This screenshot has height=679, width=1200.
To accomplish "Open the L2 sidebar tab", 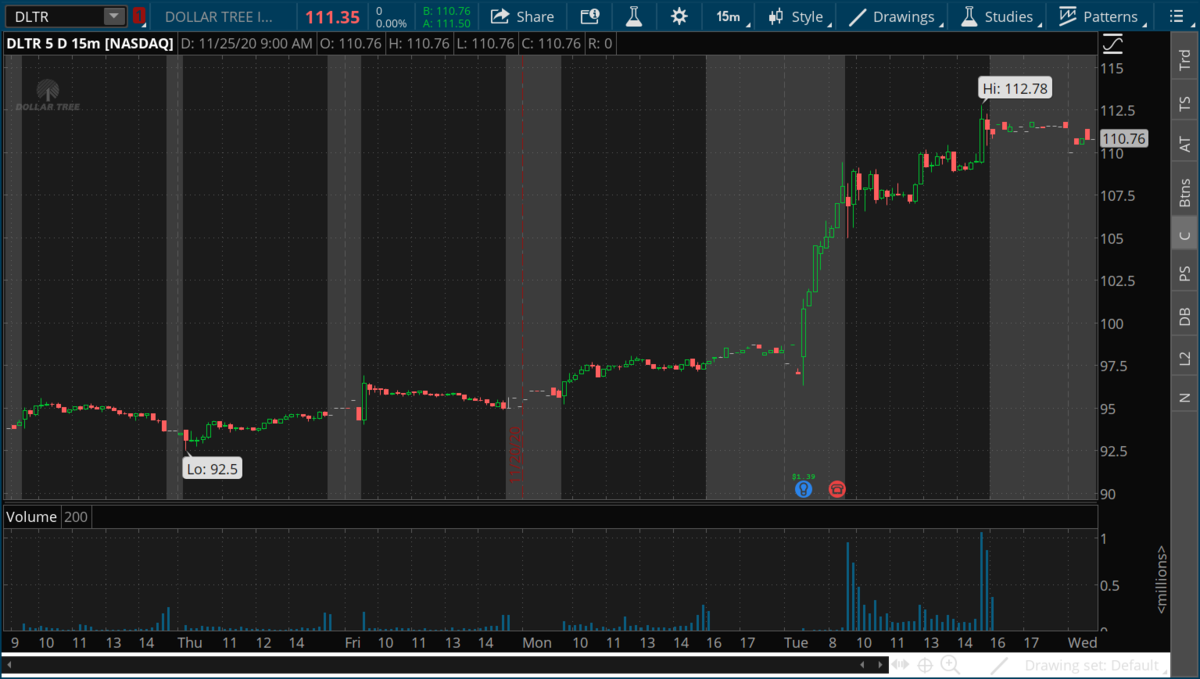I will click(1185, 358).
